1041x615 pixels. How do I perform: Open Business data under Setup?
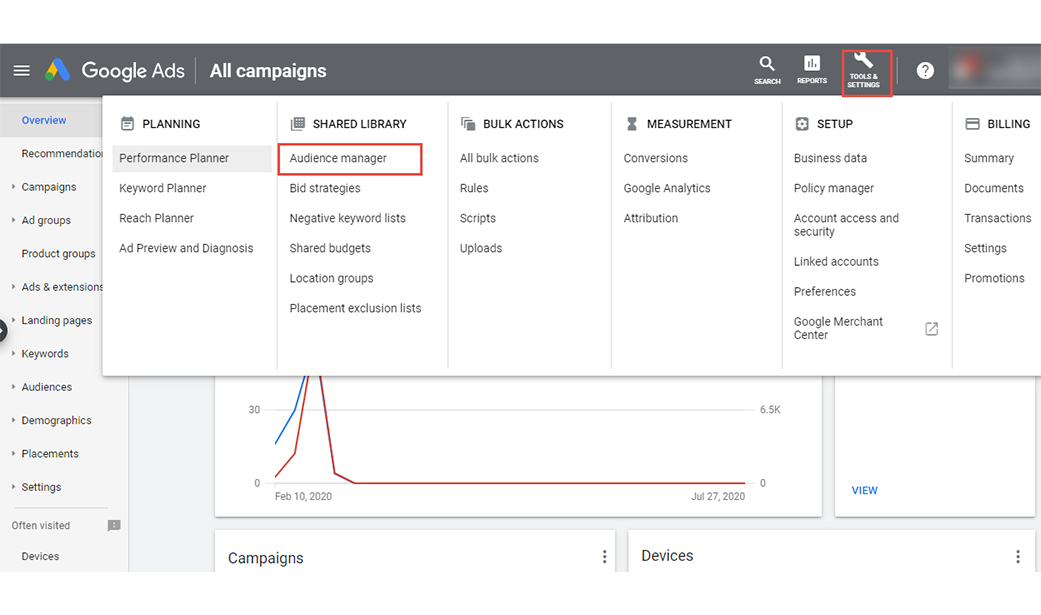click(830, 158)
